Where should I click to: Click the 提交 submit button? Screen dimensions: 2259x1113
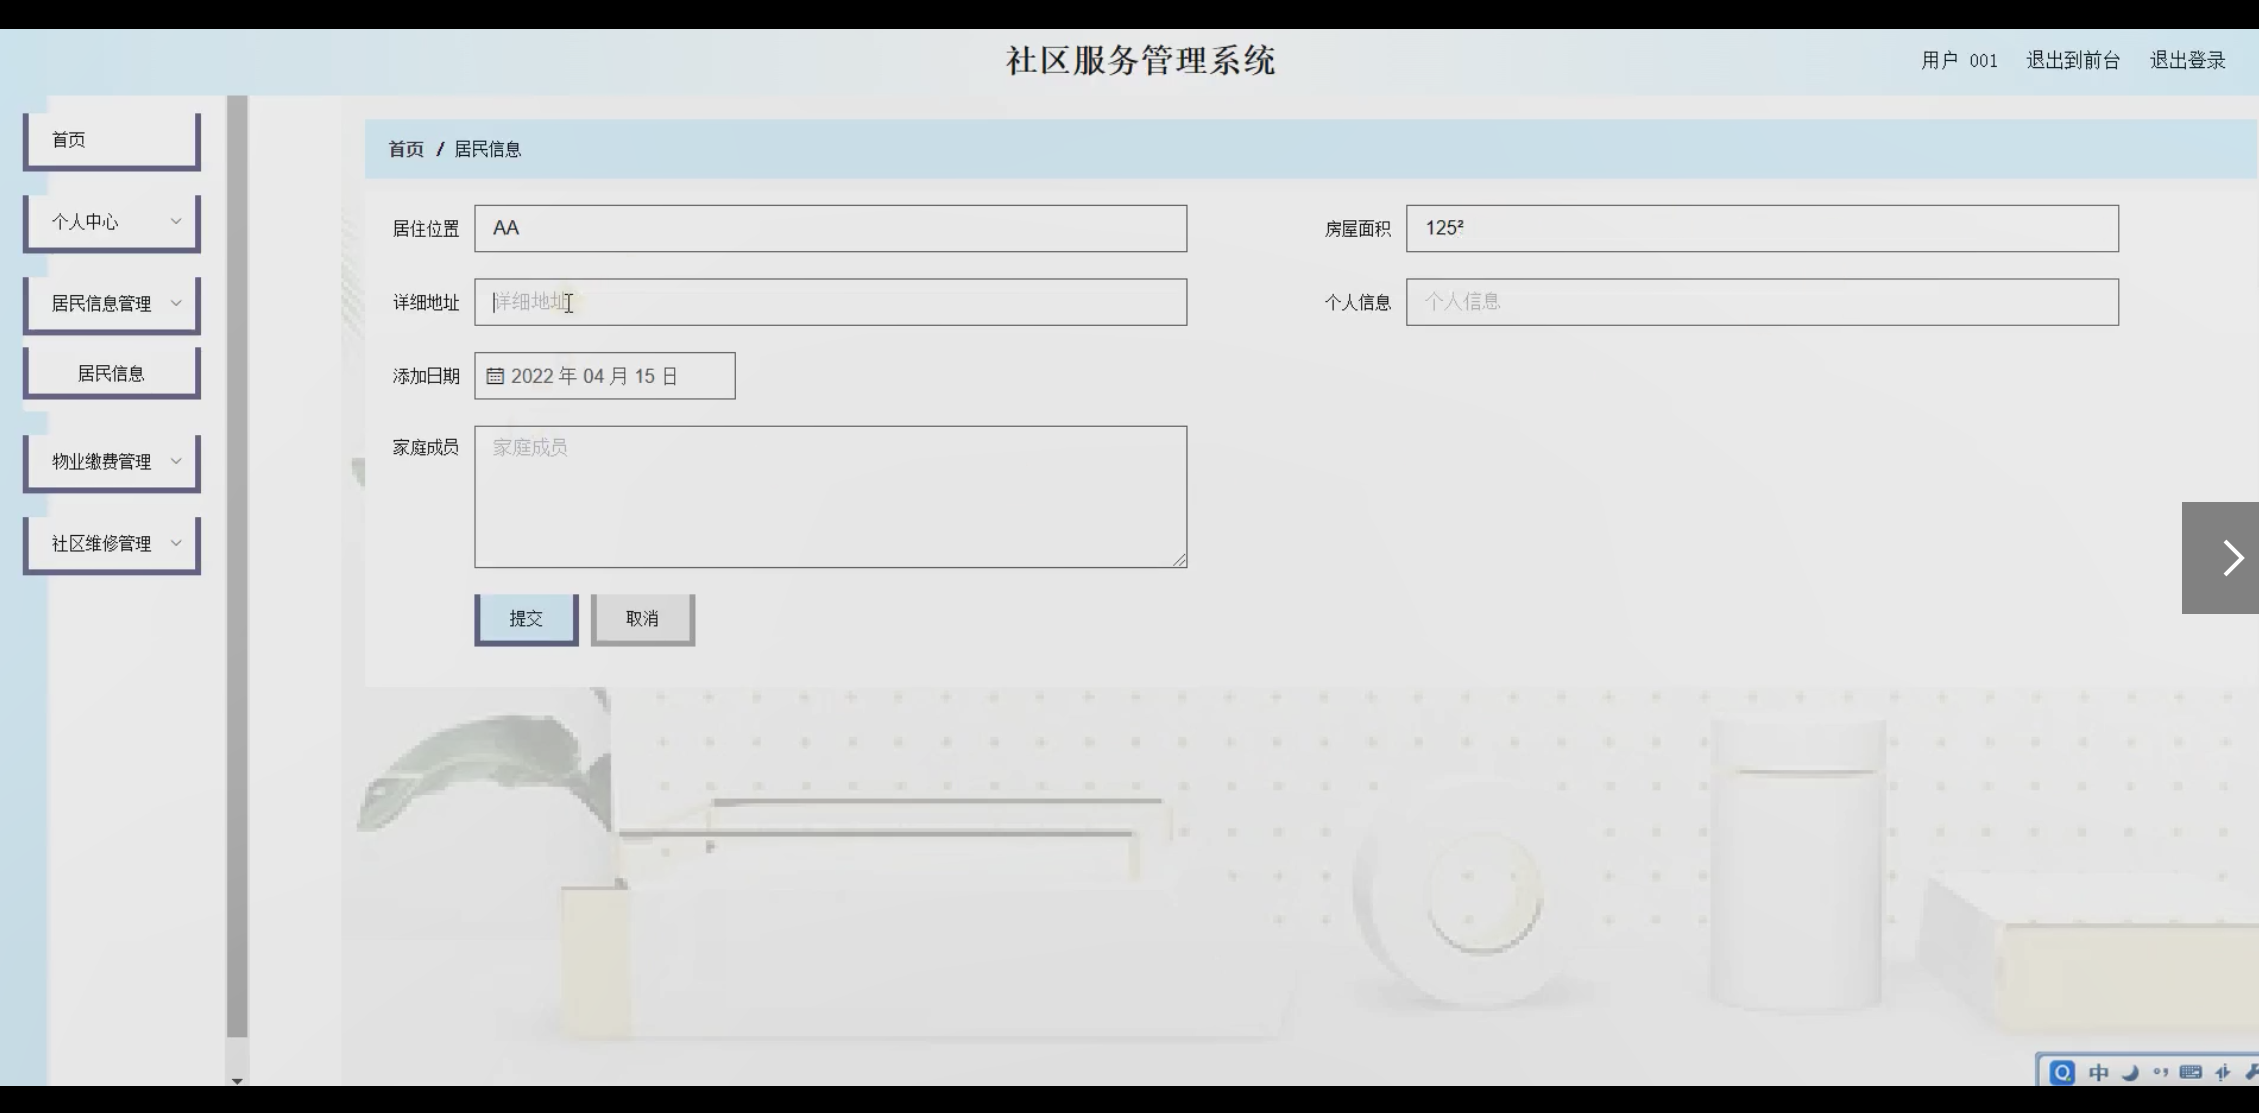526,619
